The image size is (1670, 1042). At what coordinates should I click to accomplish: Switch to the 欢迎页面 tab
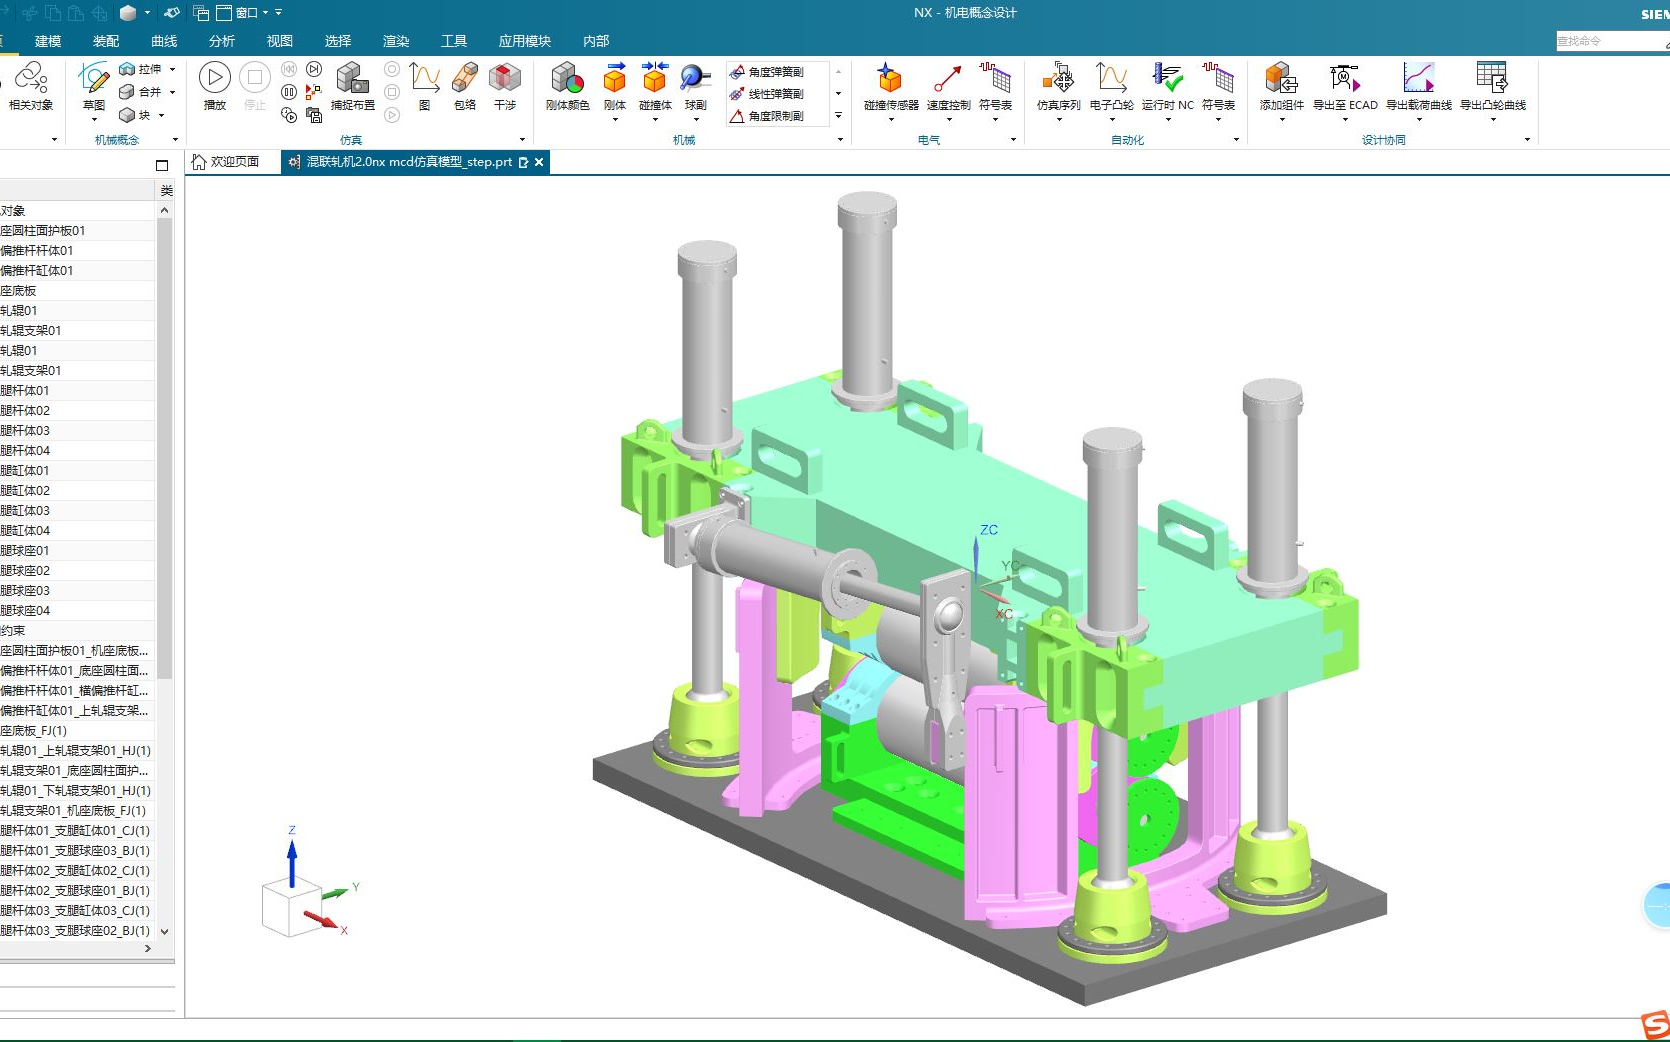point(226,162)
